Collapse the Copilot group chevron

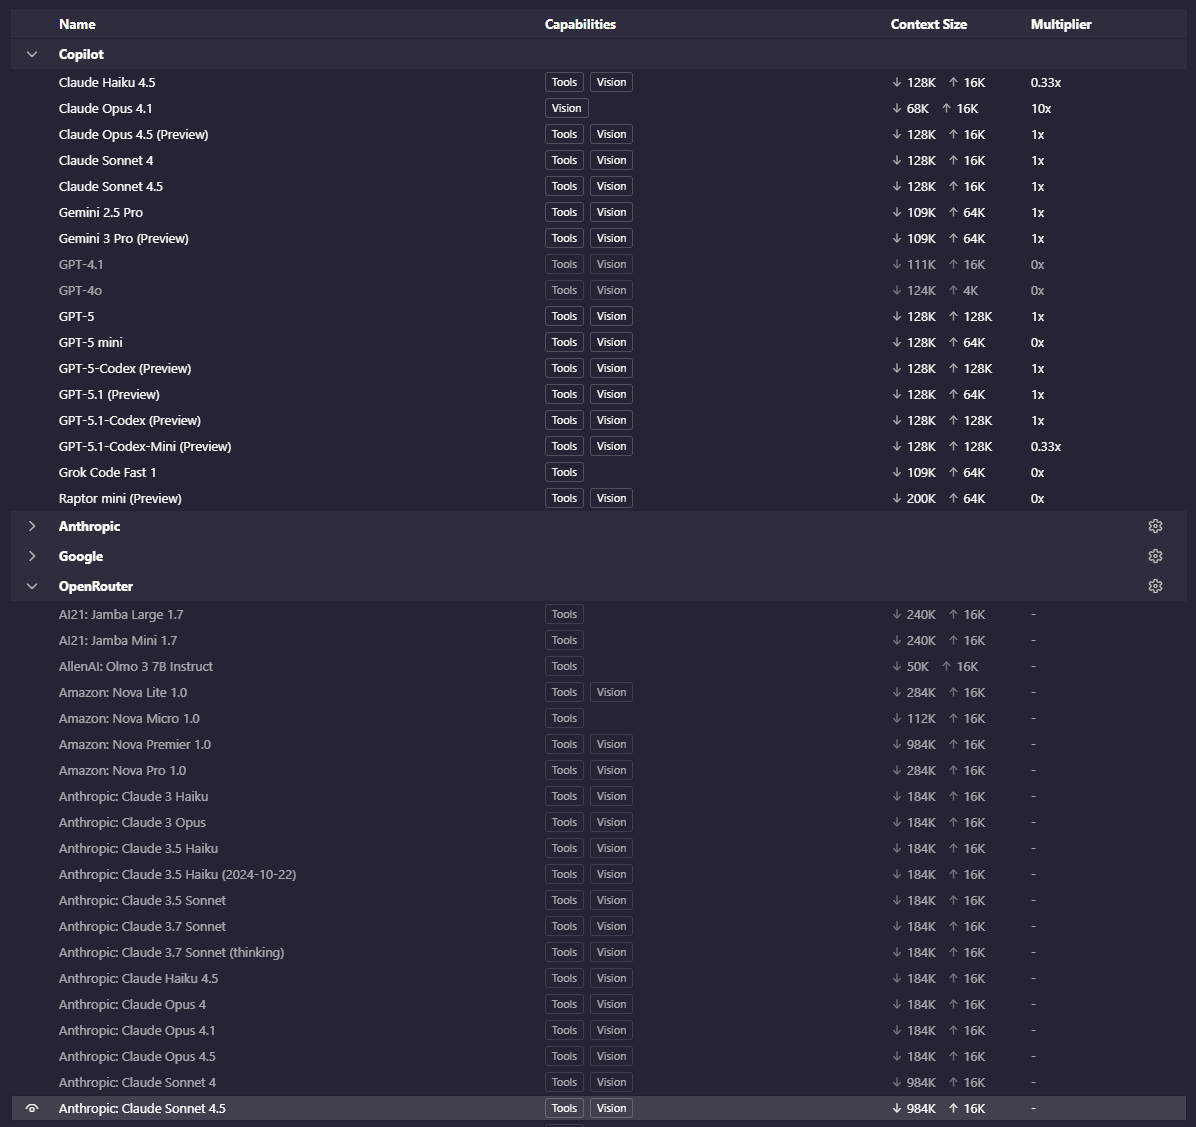[x=32, y=54]
